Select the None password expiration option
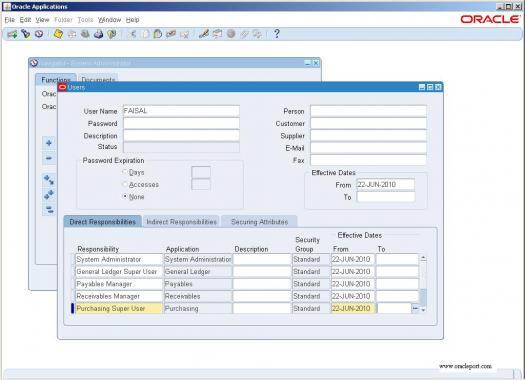The image size is (525, 380). [125, 197]
